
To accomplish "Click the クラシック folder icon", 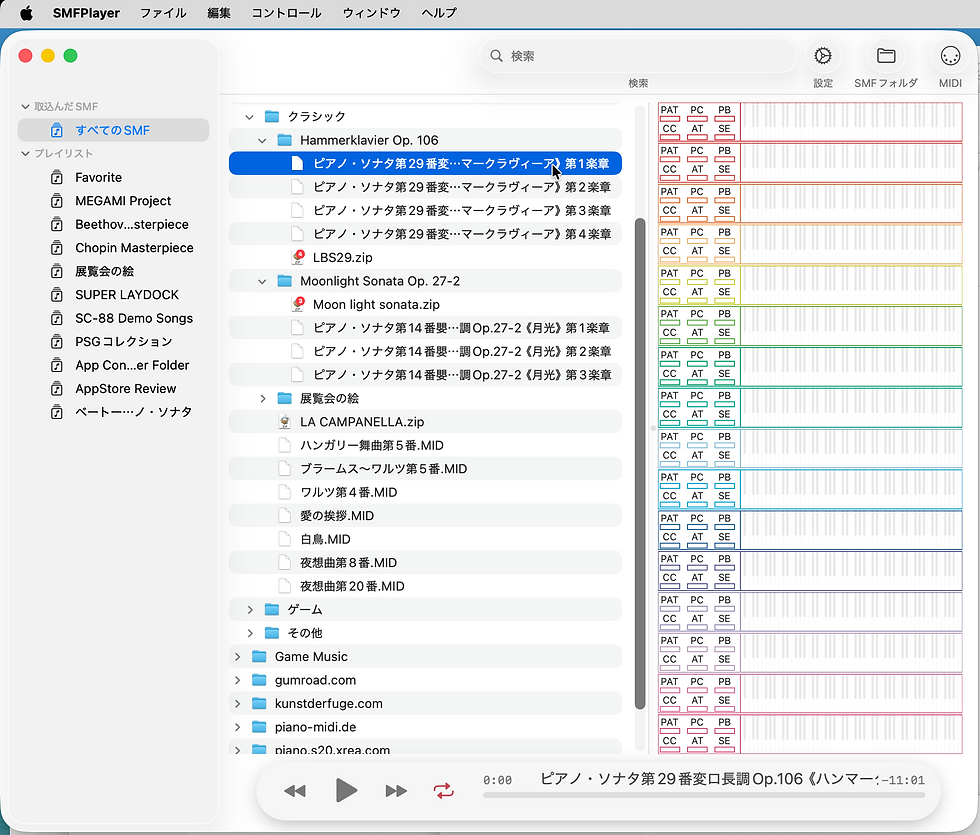I will tap(272, 116).
